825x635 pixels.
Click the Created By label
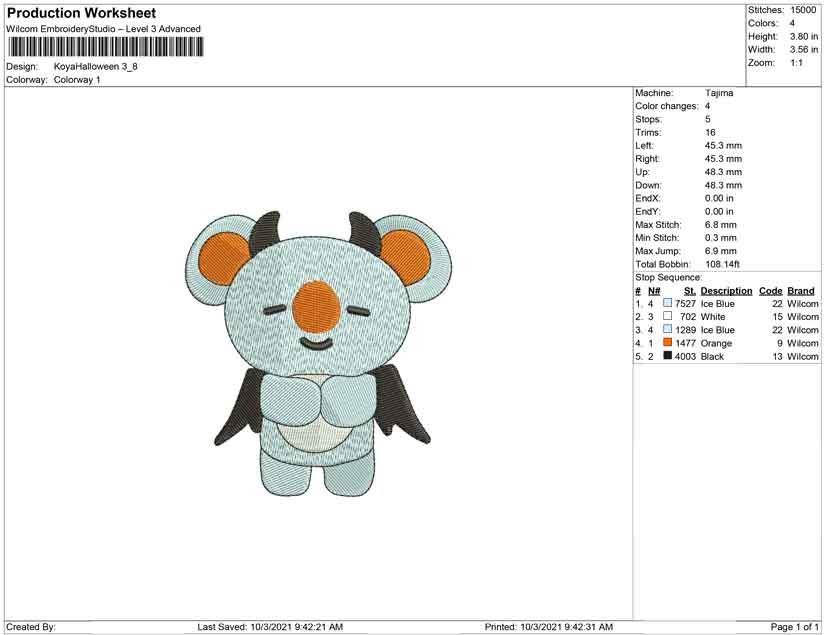tap(31, 627)
